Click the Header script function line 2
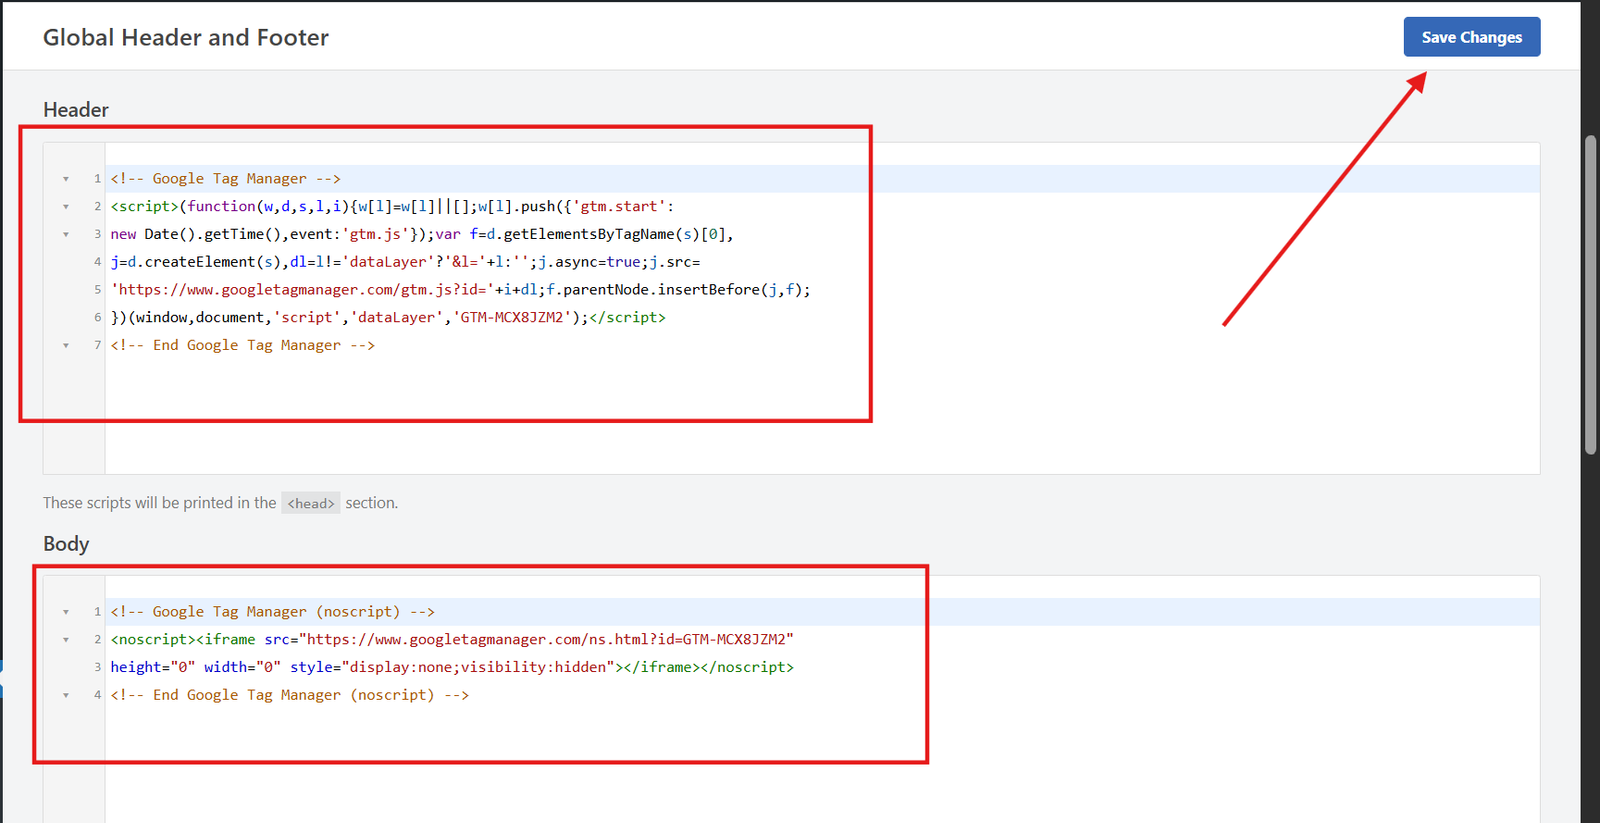The width and height of the screenshot is (1600, 823). point(392,206)
